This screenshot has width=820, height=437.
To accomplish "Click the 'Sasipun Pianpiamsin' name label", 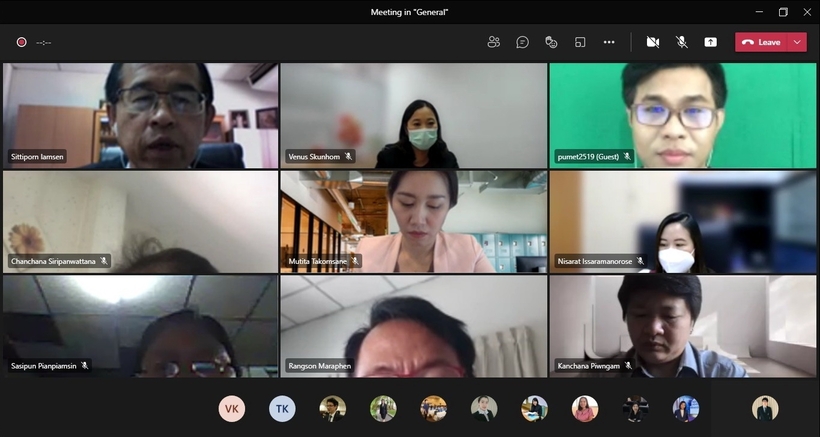I will [x=43, y=366].
